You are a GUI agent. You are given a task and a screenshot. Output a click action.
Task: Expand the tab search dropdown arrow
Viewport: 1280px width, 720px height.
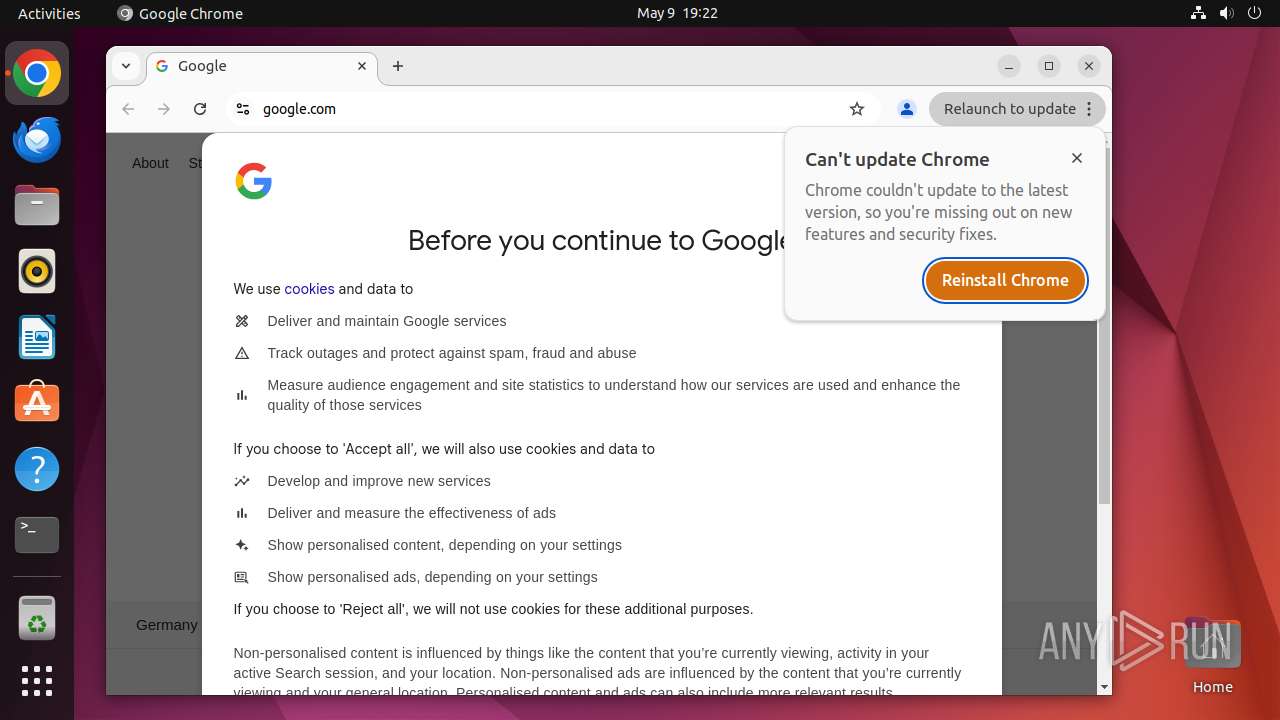pos(126,66)
